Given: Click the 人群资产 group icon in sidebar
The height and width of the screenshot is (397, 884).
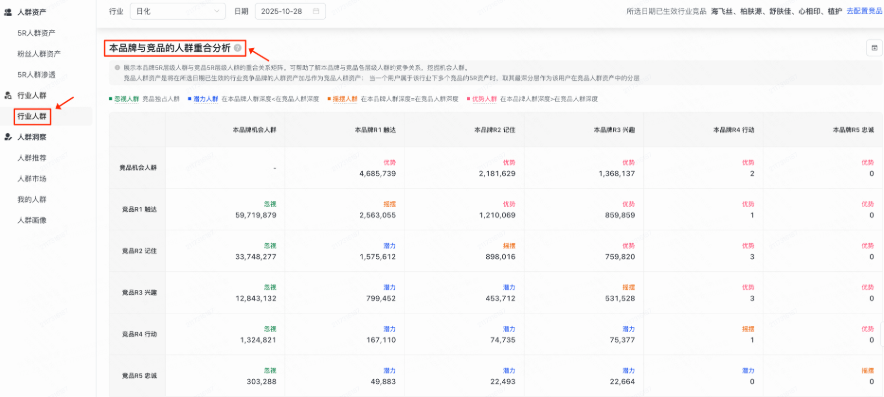Looking at the screenshot, I should click(8, 12).
